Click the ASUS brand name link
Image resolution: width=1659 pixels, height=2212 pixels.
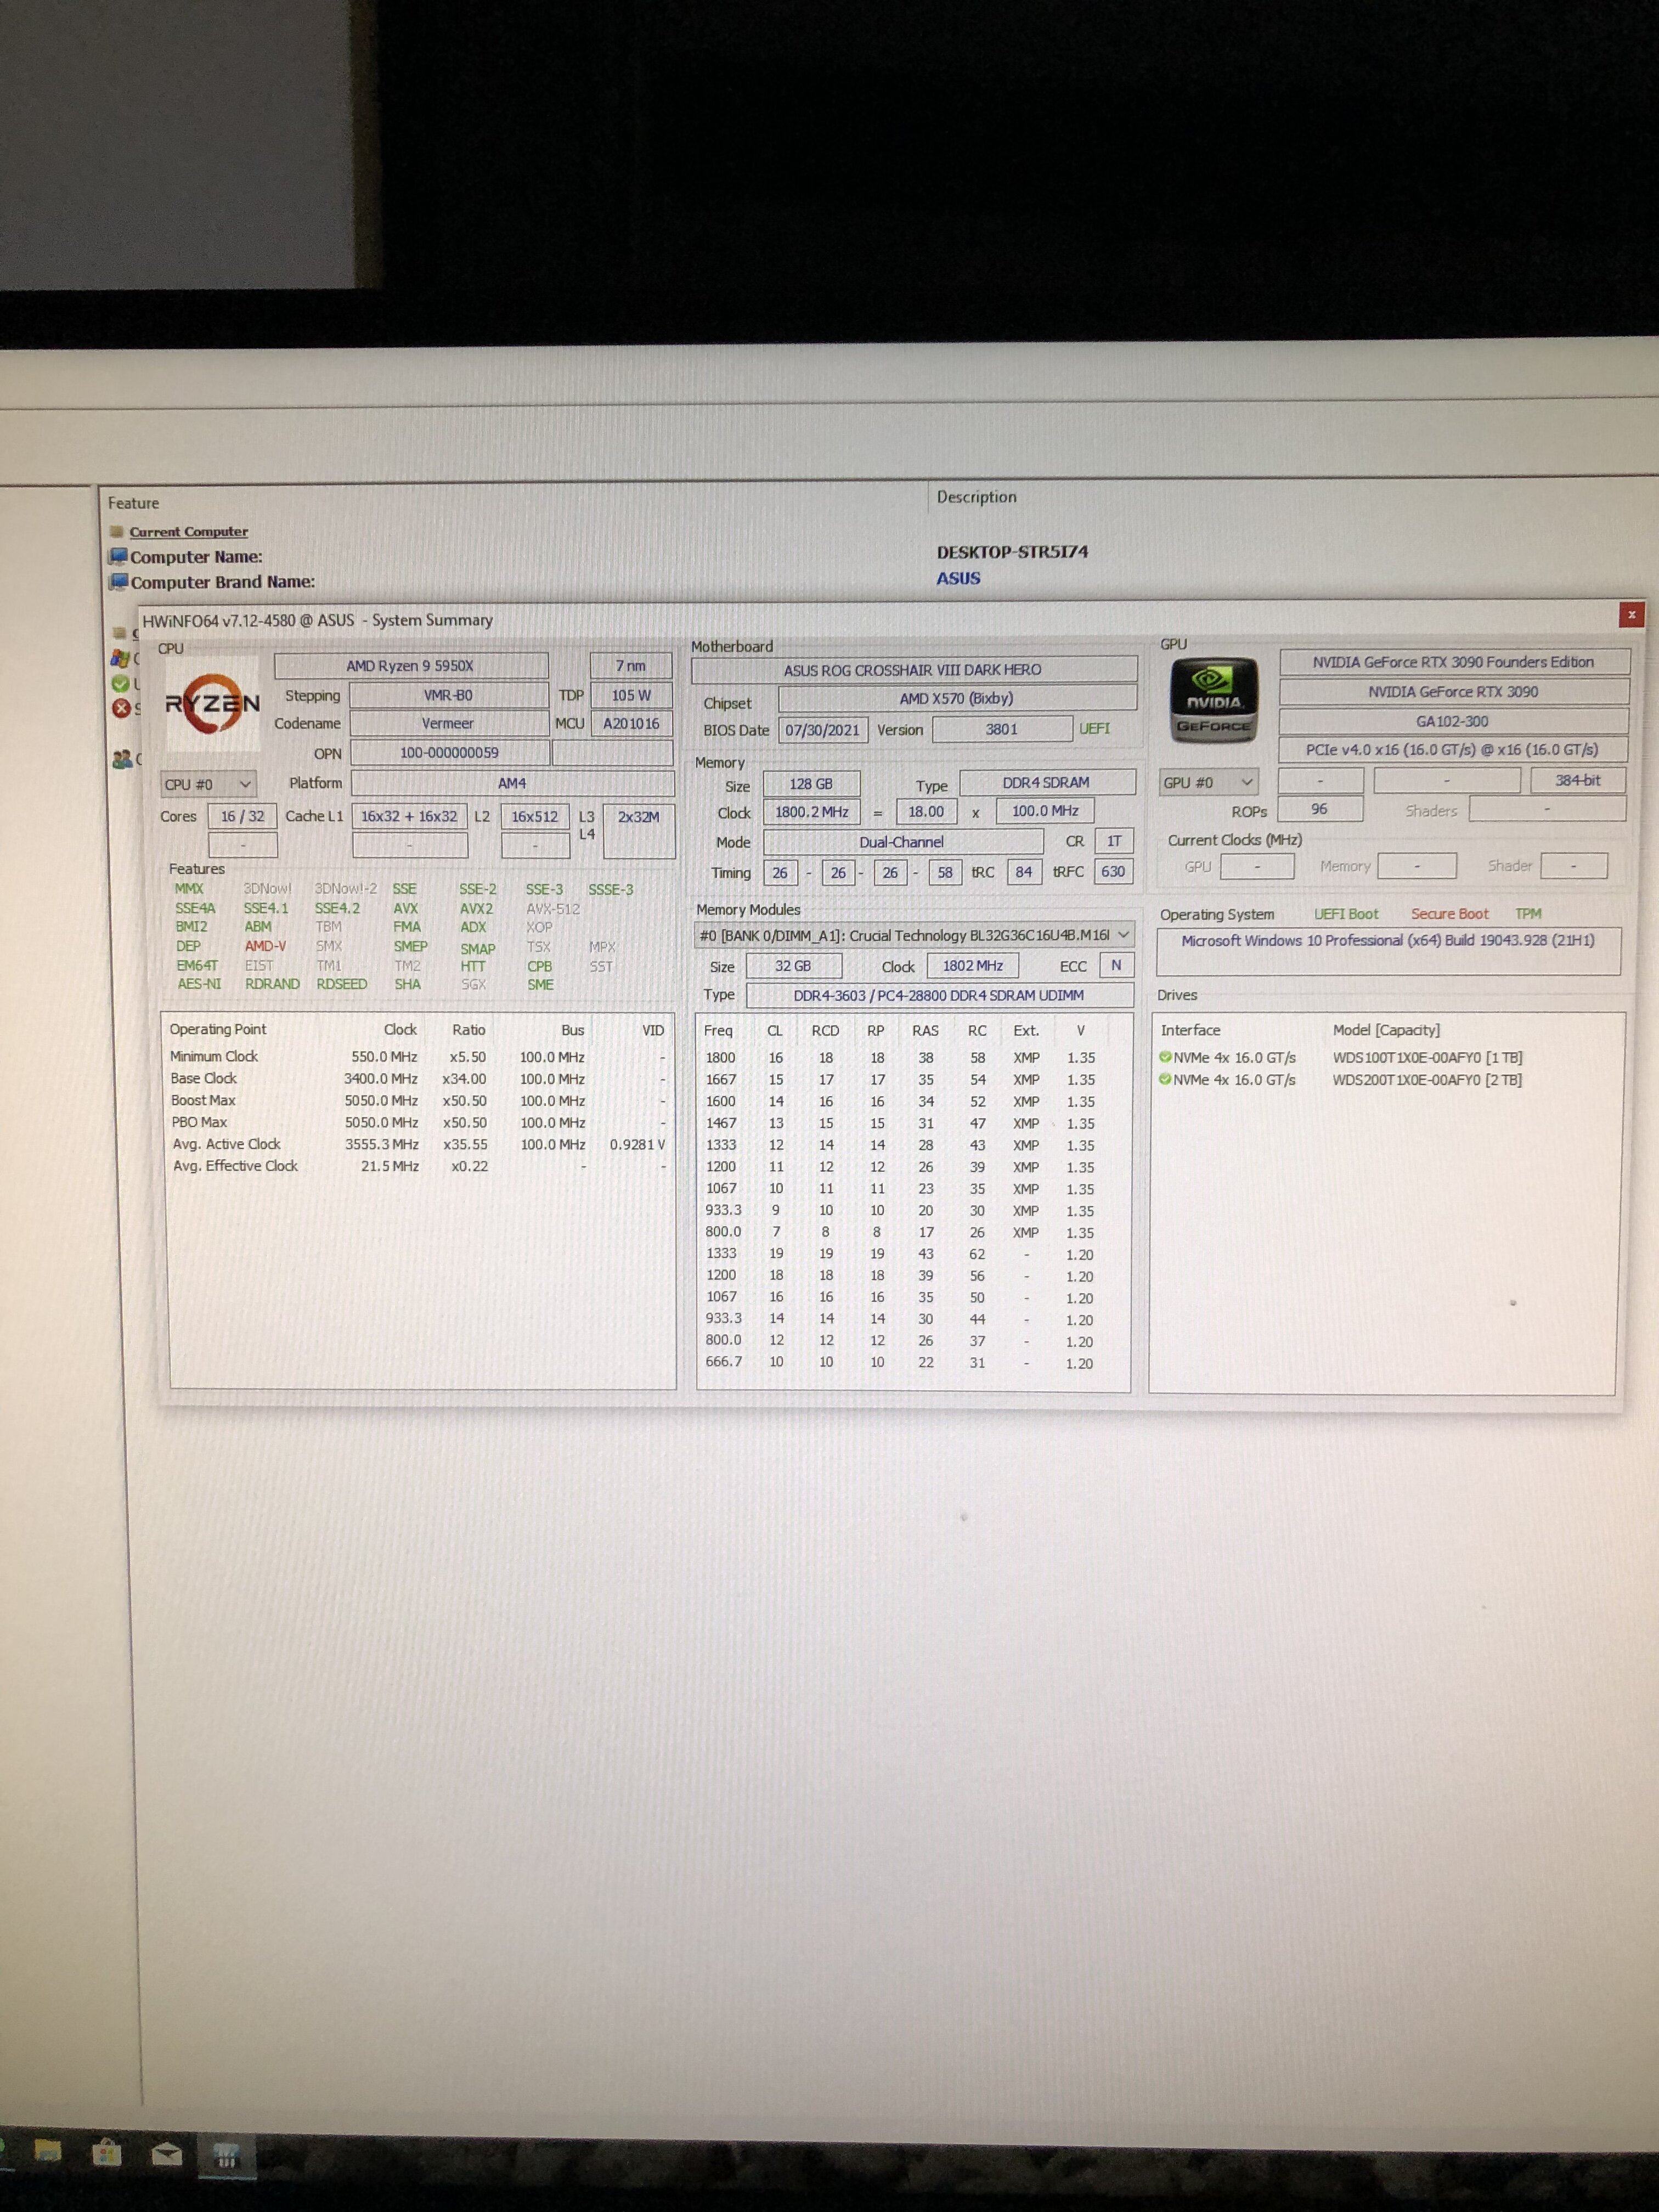(x=958, y=578)
